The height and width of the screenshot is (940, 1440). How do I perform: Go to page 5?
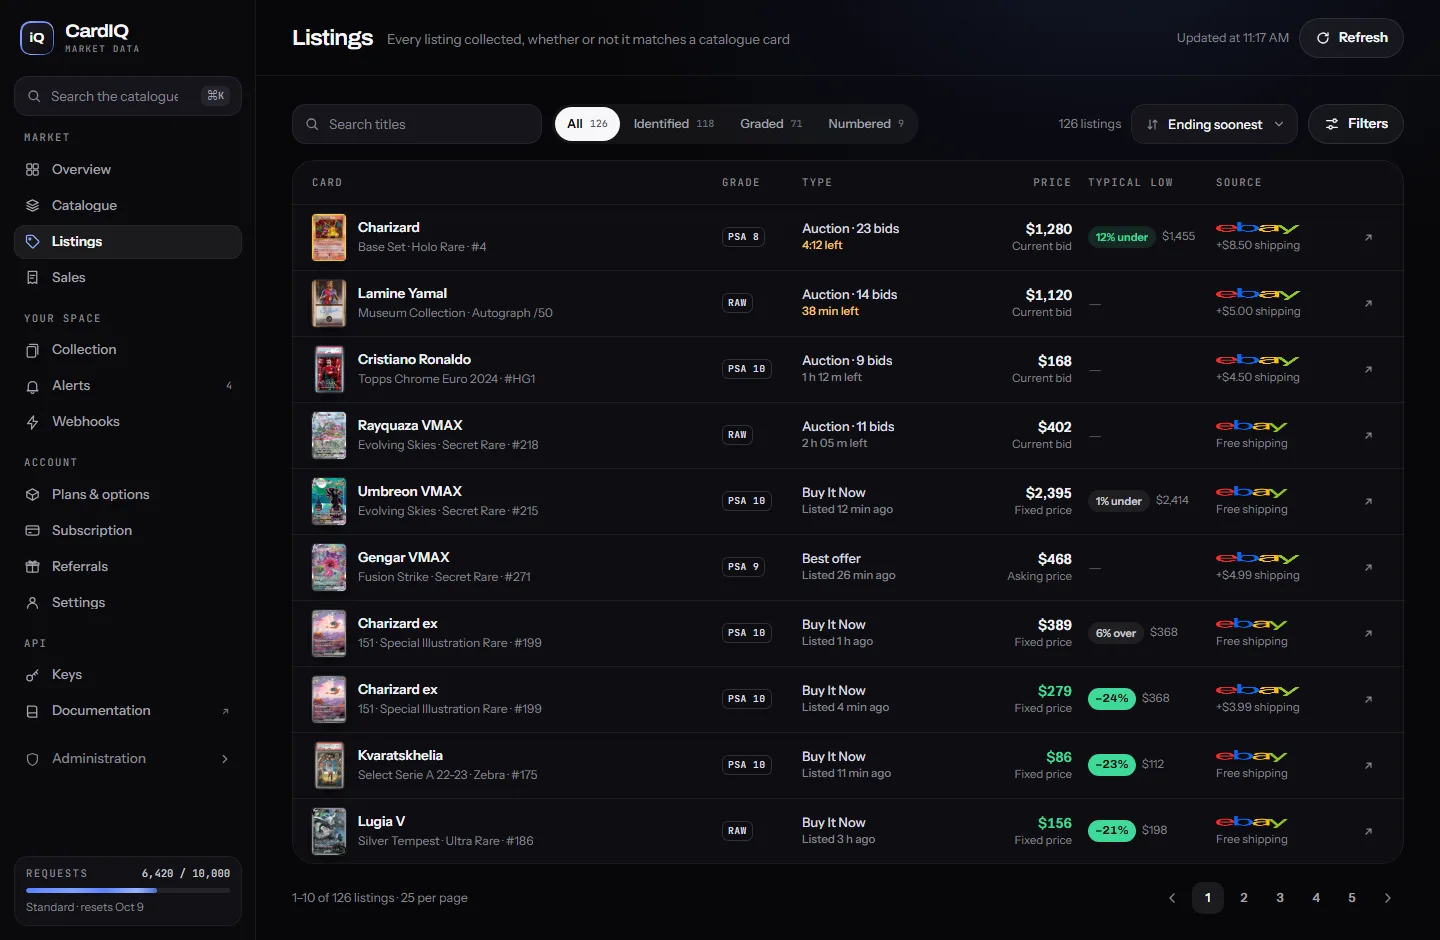[x=1352, y=898]
